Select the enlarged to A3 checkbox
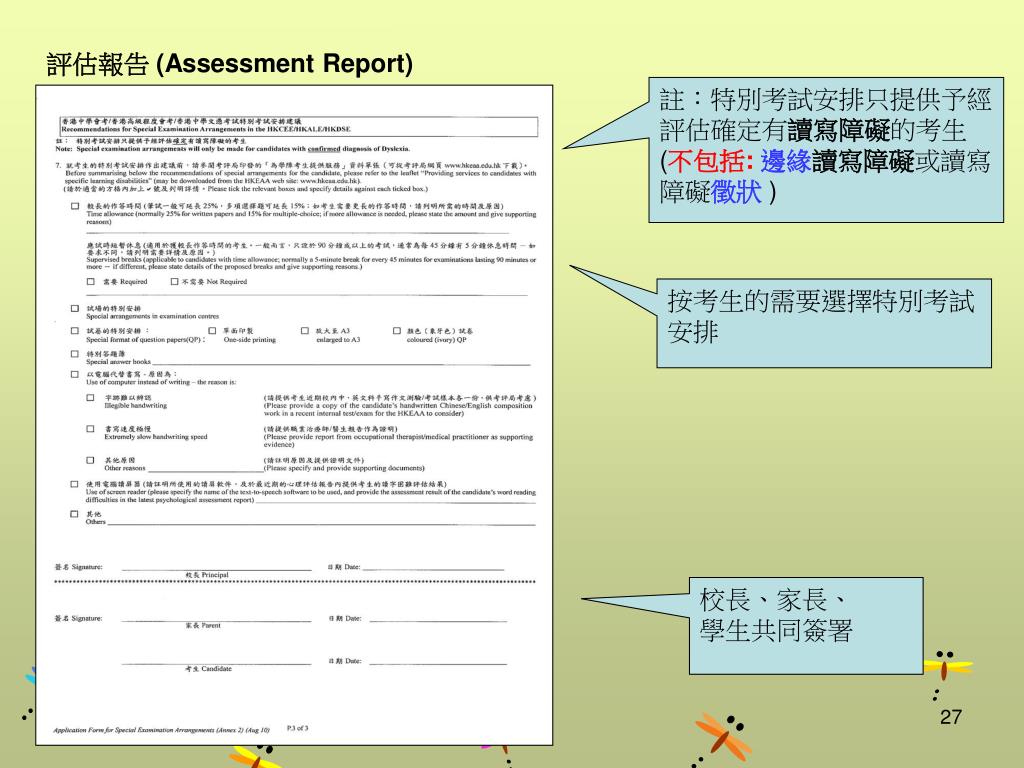 pos(304,330)
